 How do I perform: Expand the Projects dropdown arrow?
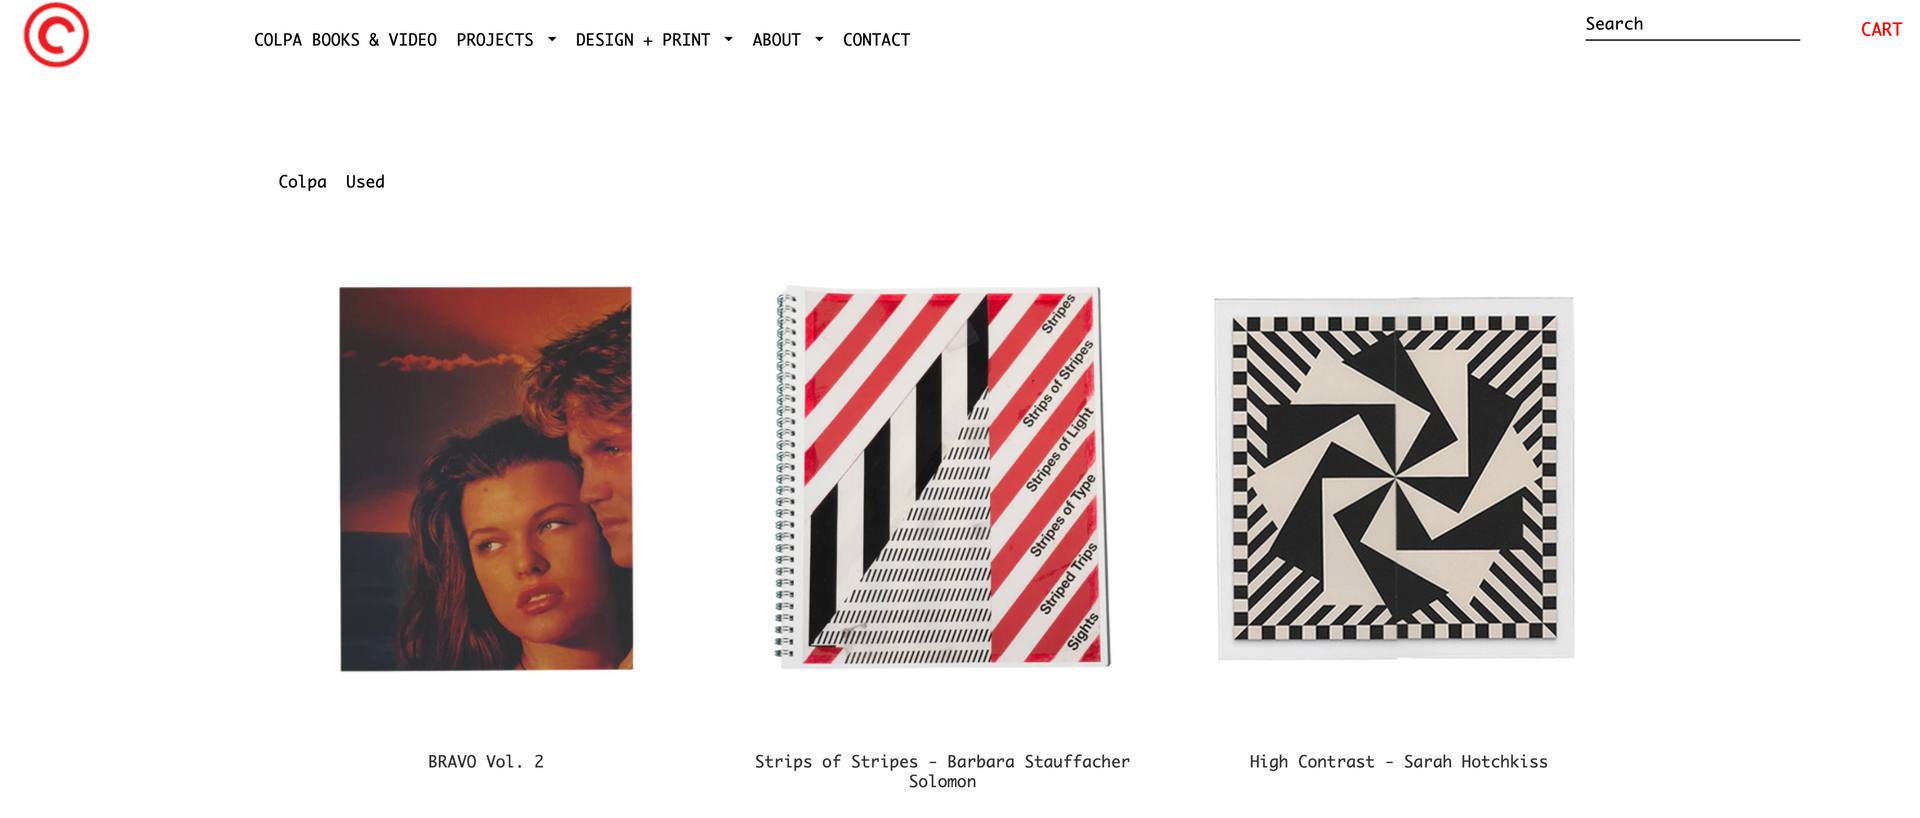[552, 40]
